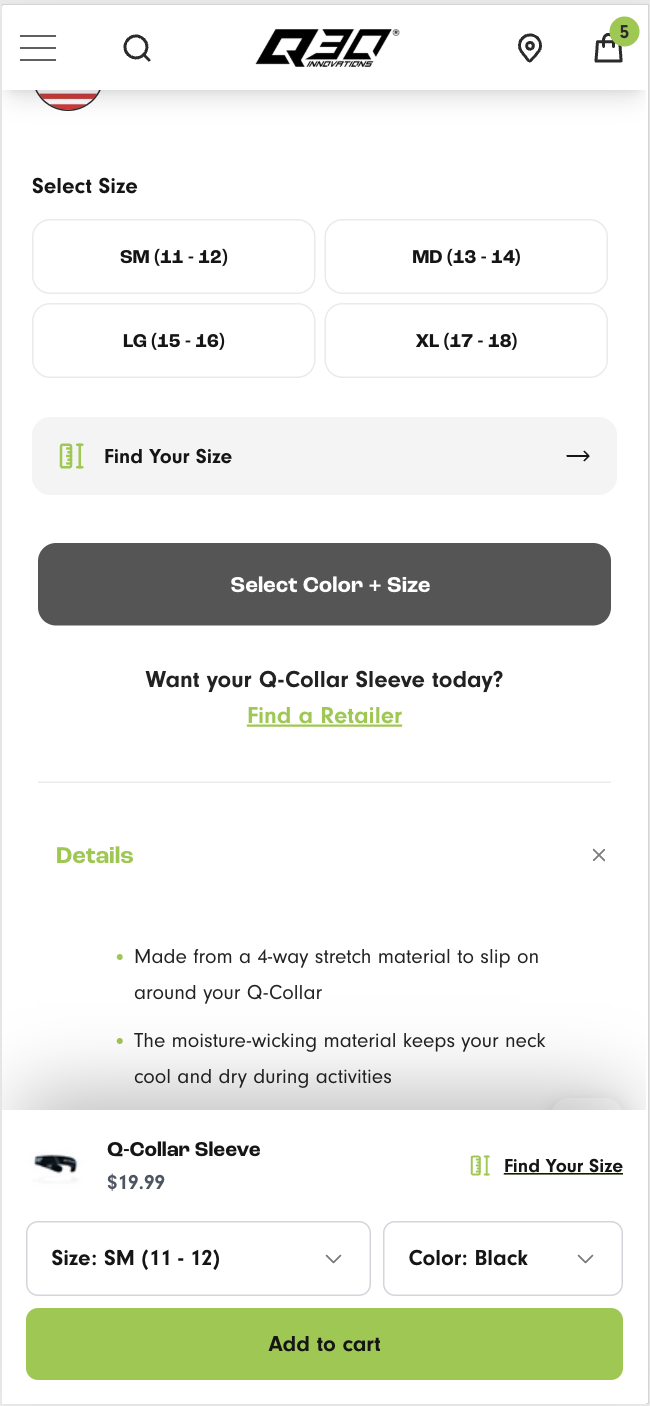Open the shopping cart with 5 items
The width and height of the screenshot is (650, 1406).
[608, 48]
